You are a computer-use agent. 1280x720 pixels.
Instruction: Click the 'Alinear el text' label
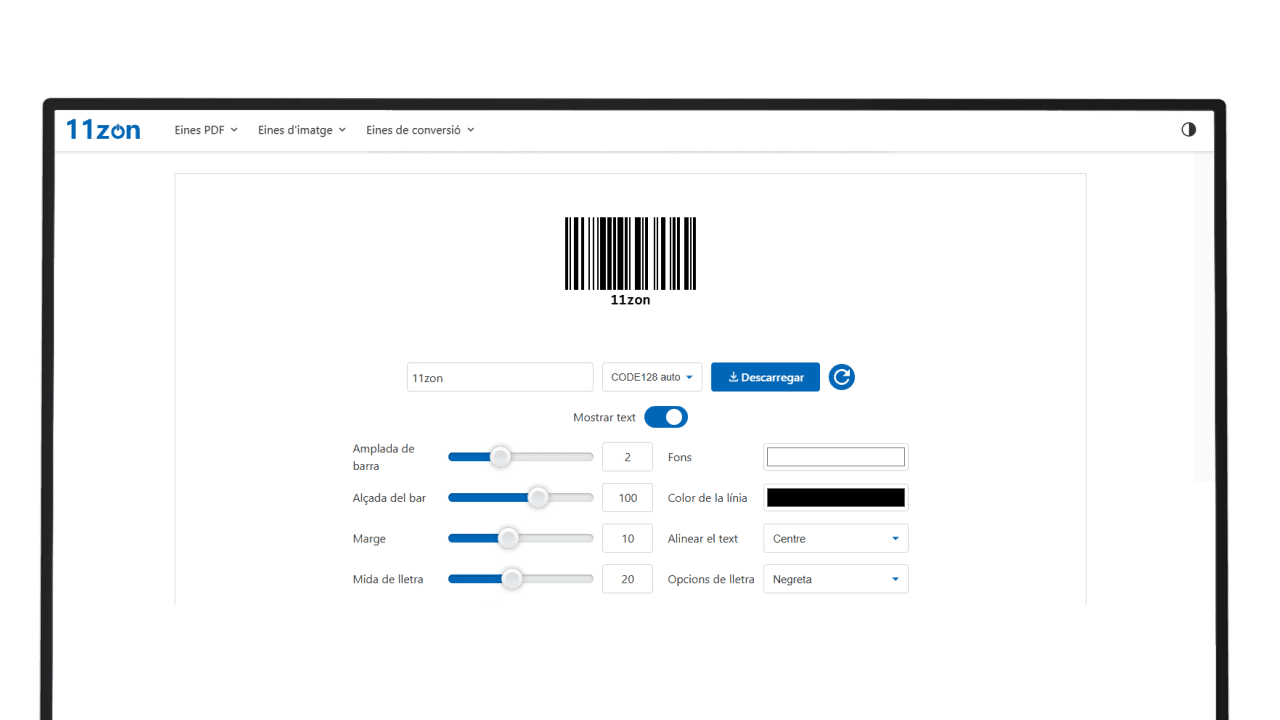coord(703,538)
